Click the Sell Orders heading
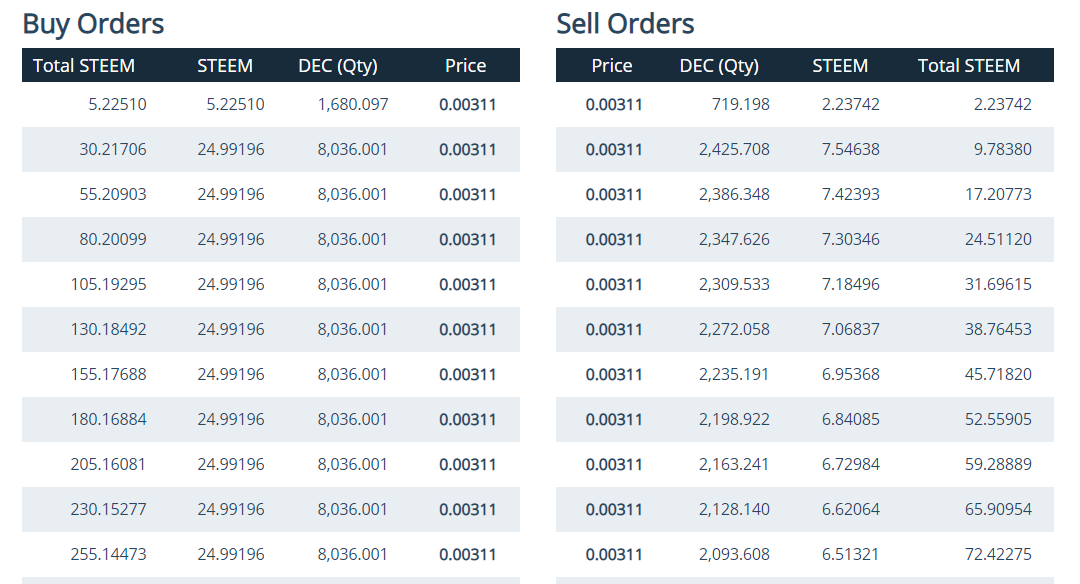The image size is (1080, 584). (x=625, y=24)
